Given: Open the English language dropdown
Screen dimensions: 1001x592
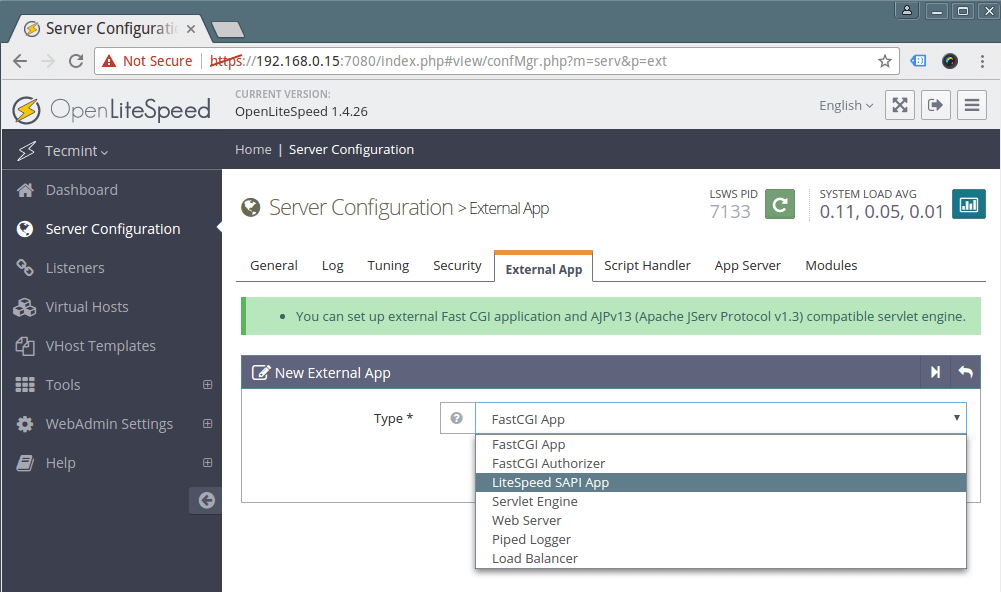Looking at the screenshot, I should tap(846, 105).
